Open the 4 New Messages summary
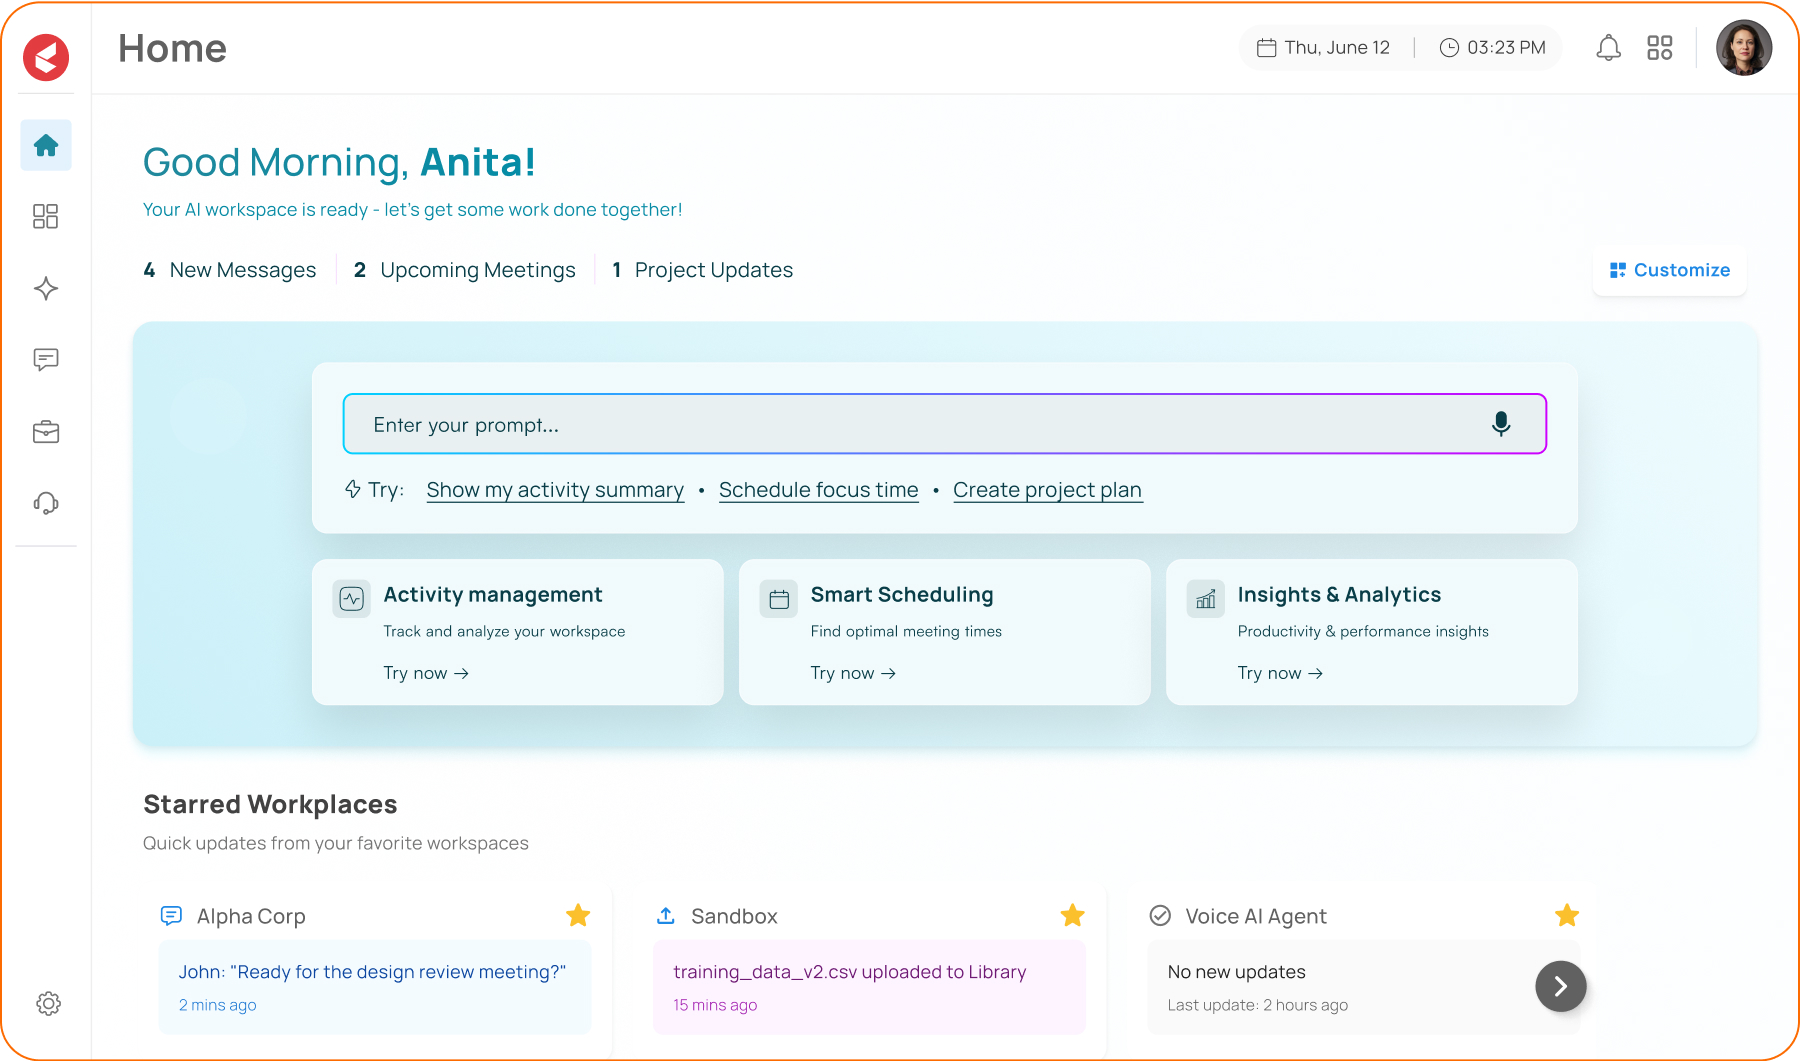 tap(230, 270)
